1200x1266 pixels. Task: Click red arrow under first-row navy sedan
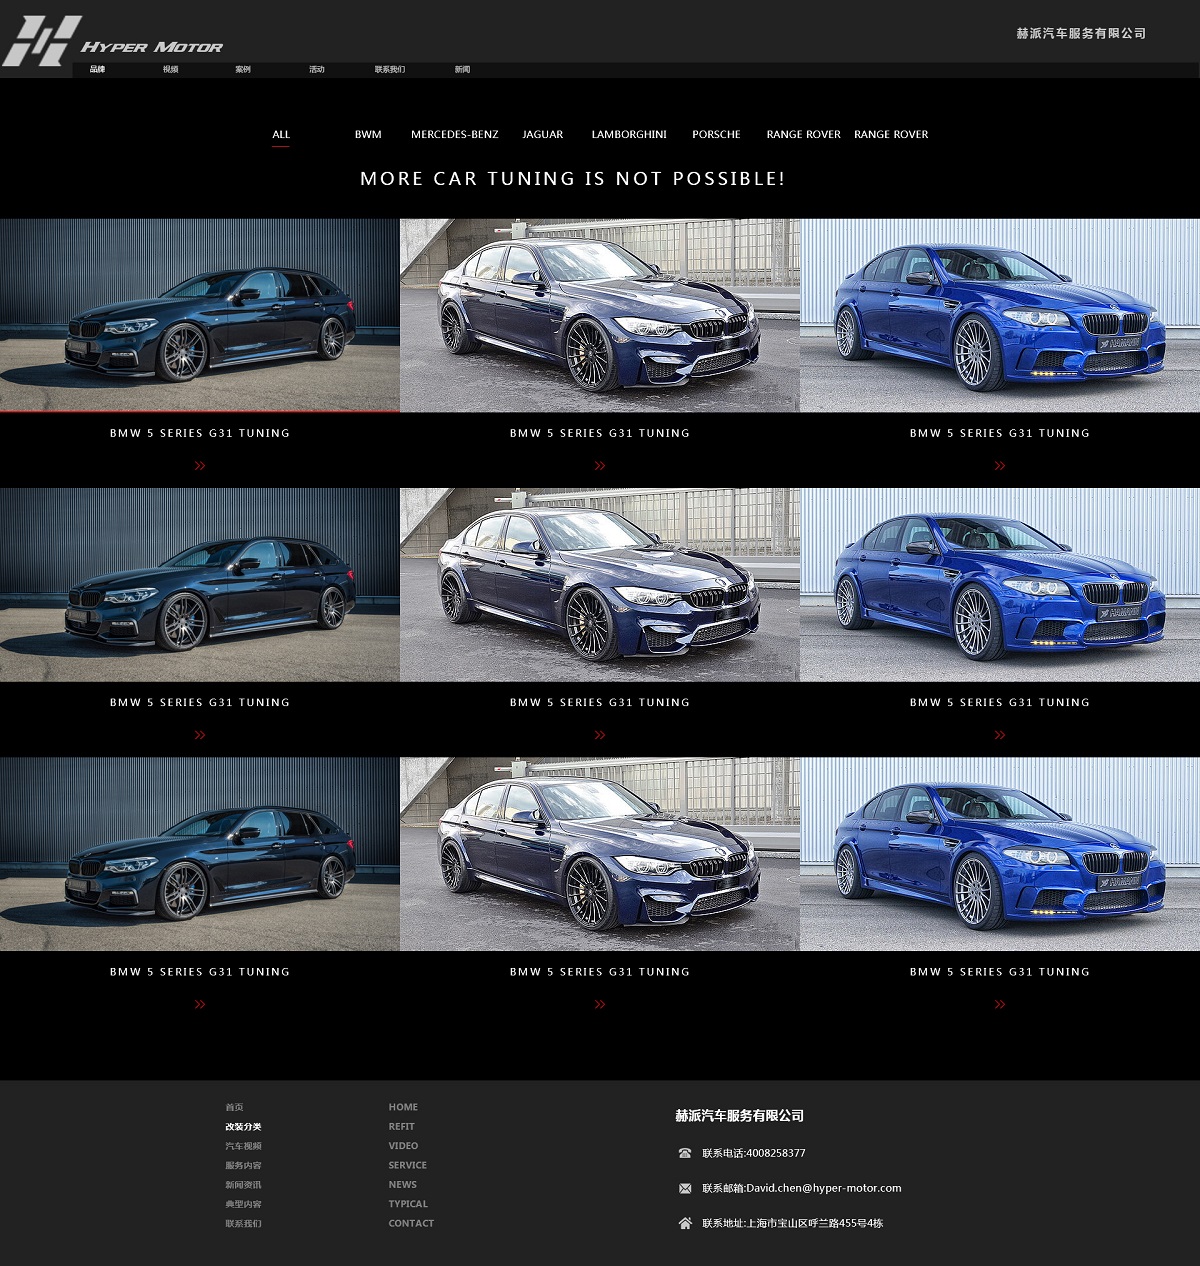tap(600, 465)
